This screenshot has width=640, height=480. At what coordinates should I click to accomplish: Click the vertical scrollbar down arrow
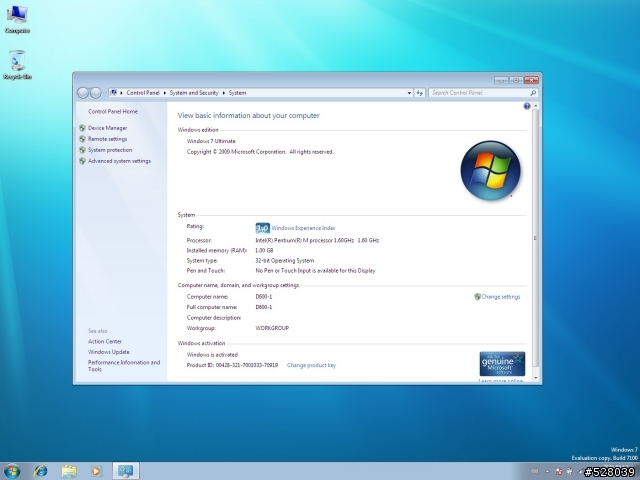point(536,378)
